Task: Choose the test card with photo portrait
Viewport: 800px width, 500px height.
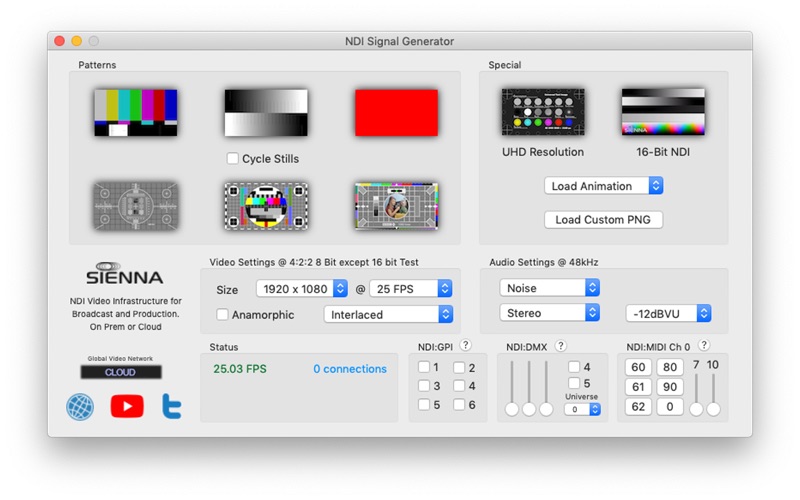Action: click(396, 206)
